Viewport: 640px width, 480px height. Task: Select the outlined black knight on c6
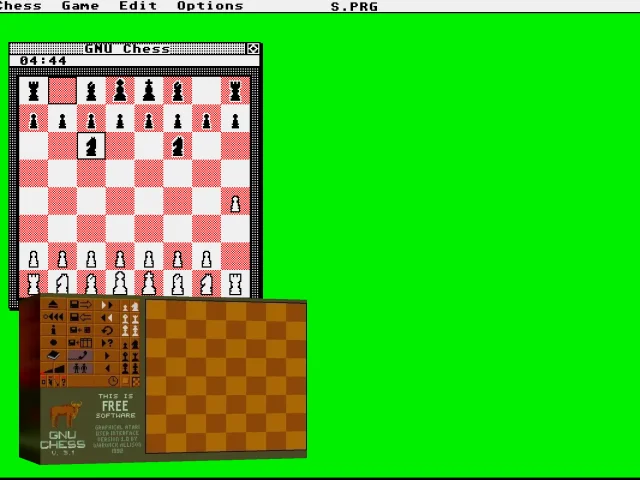pyautogui.click(x=91, y=146)
